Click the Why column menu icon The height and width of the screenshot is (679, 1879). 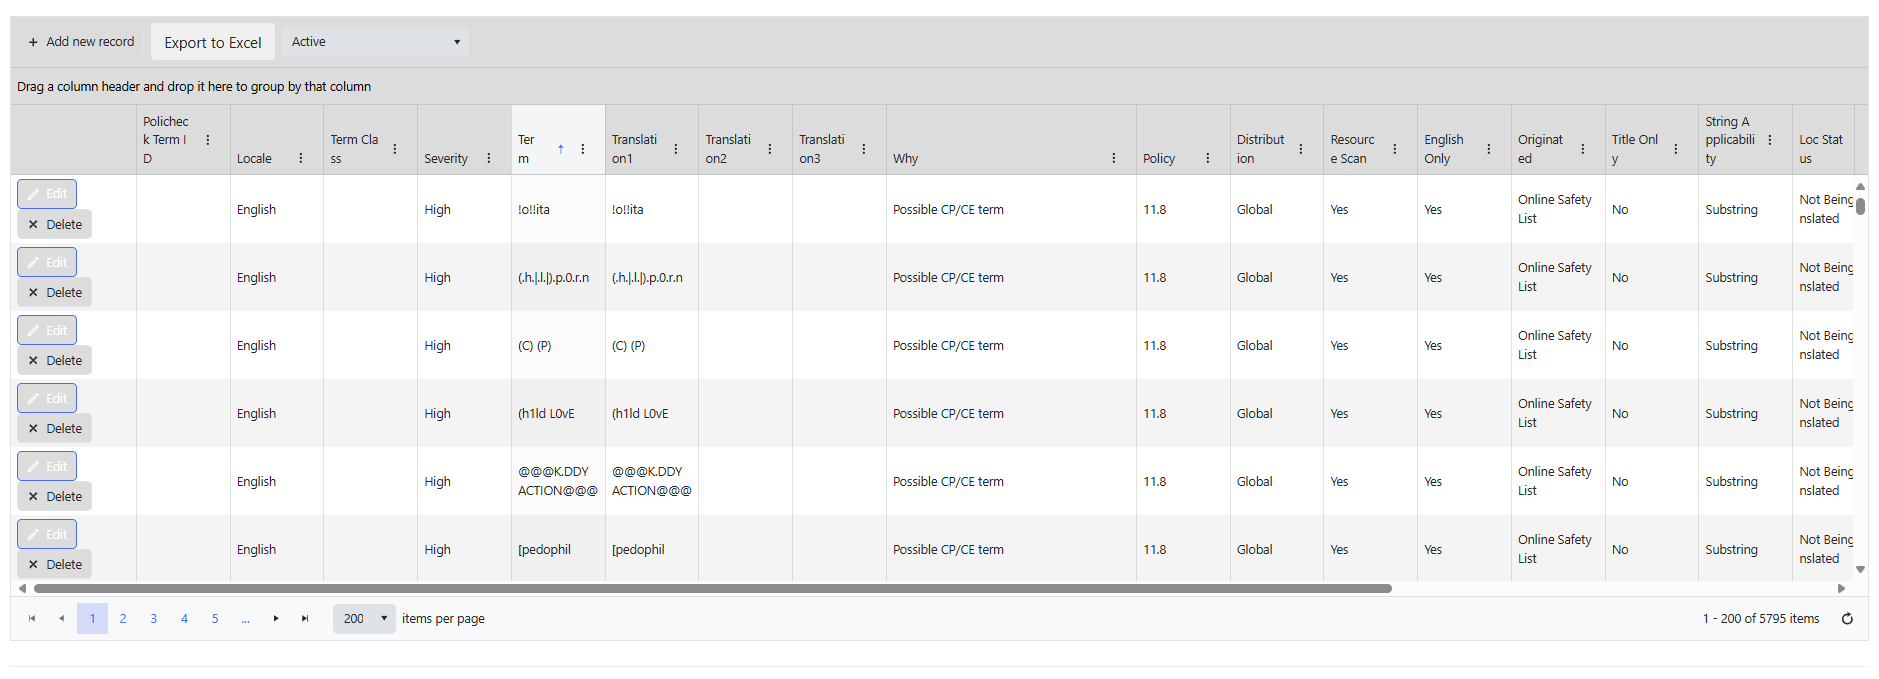[1114, 158]
